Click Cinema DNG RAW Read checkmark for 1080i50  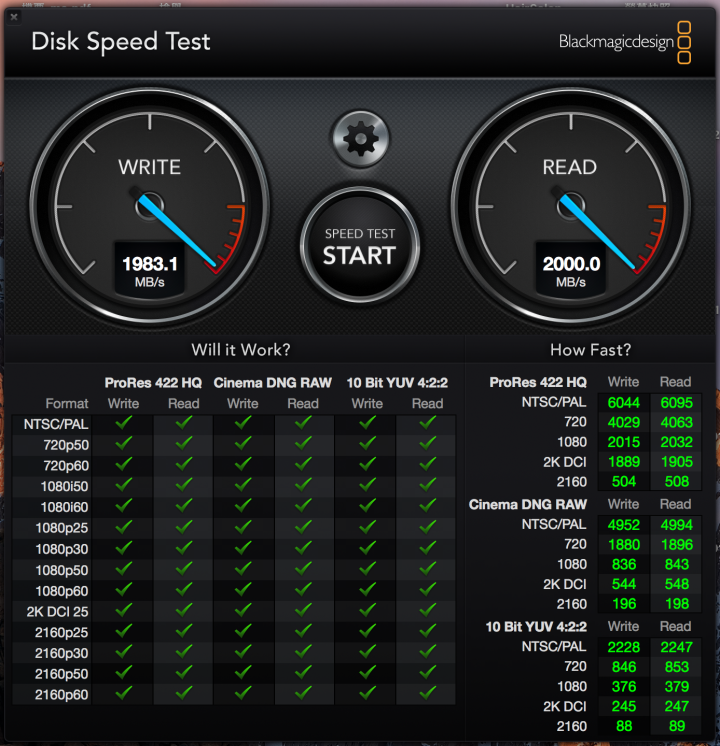point(303,485)
